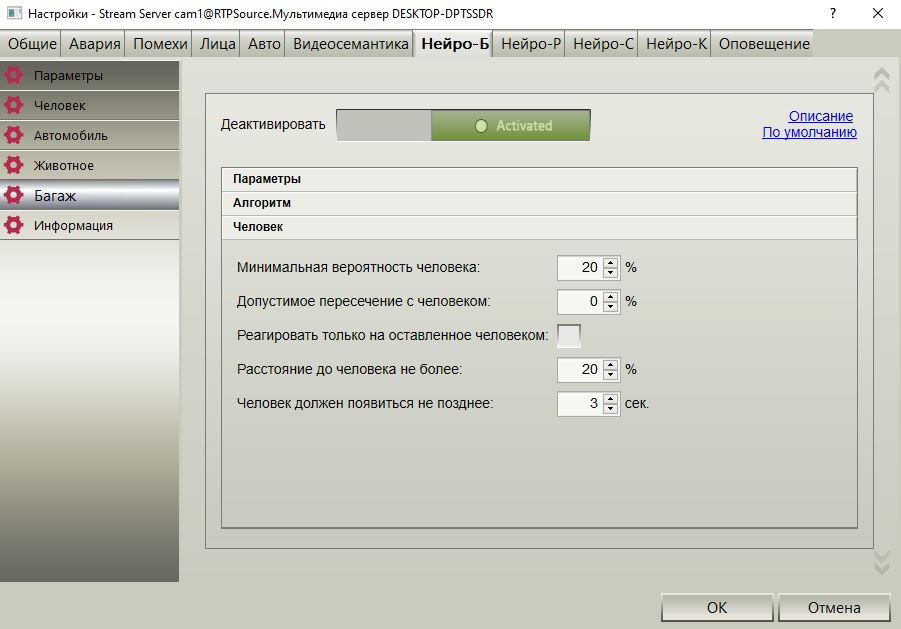The image size is (901, 629).
Task: Click the gear icon next to Информация
Action: 13,225
